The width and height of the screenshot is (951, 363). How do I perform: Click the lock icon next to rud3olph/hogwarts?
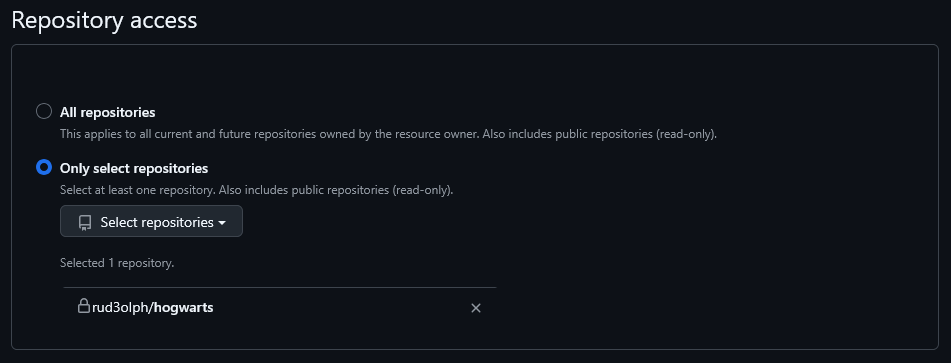click(x=84, y=305)
